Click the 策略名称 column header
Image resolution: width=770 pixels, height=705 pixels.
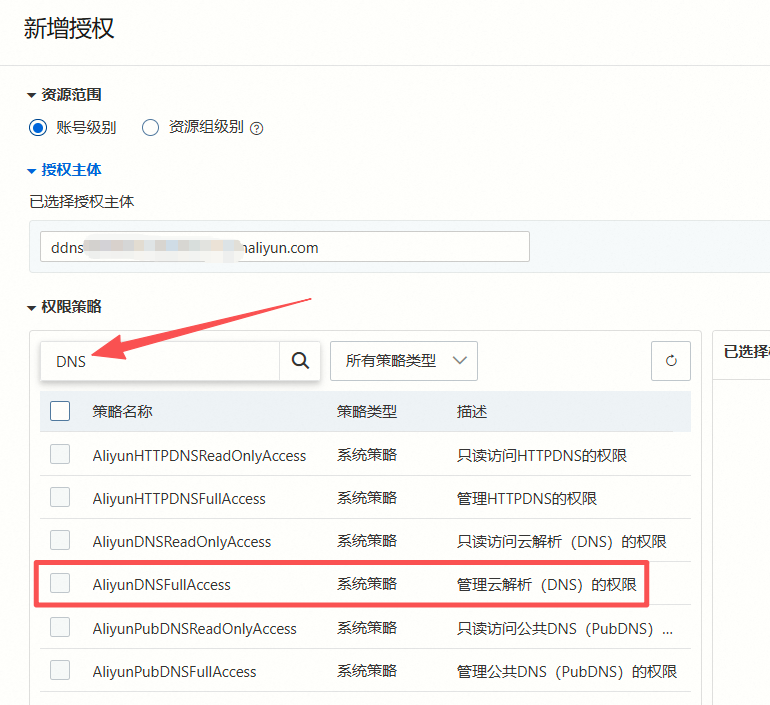coord(122,411)
